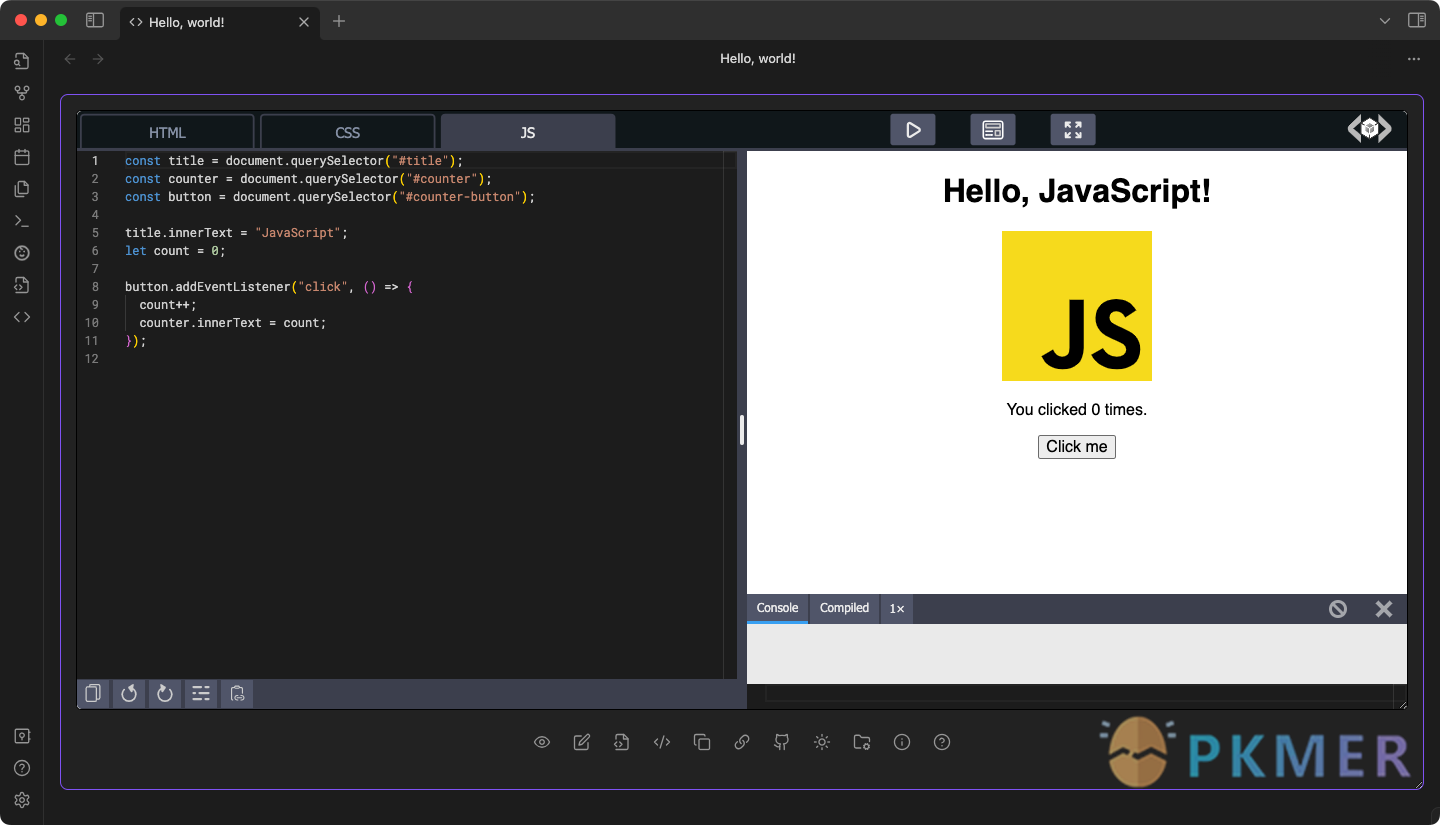Switch to the CSS editor tab

click(347, 132)
